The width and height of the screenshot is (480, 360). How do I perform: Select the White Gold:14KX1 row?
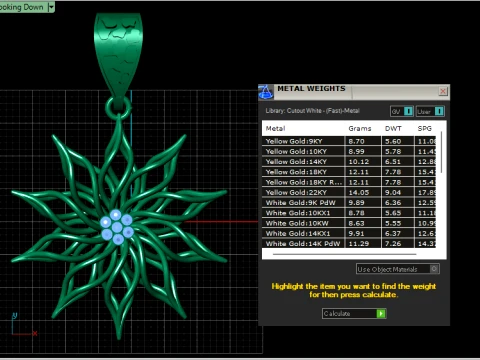point(349,234)
